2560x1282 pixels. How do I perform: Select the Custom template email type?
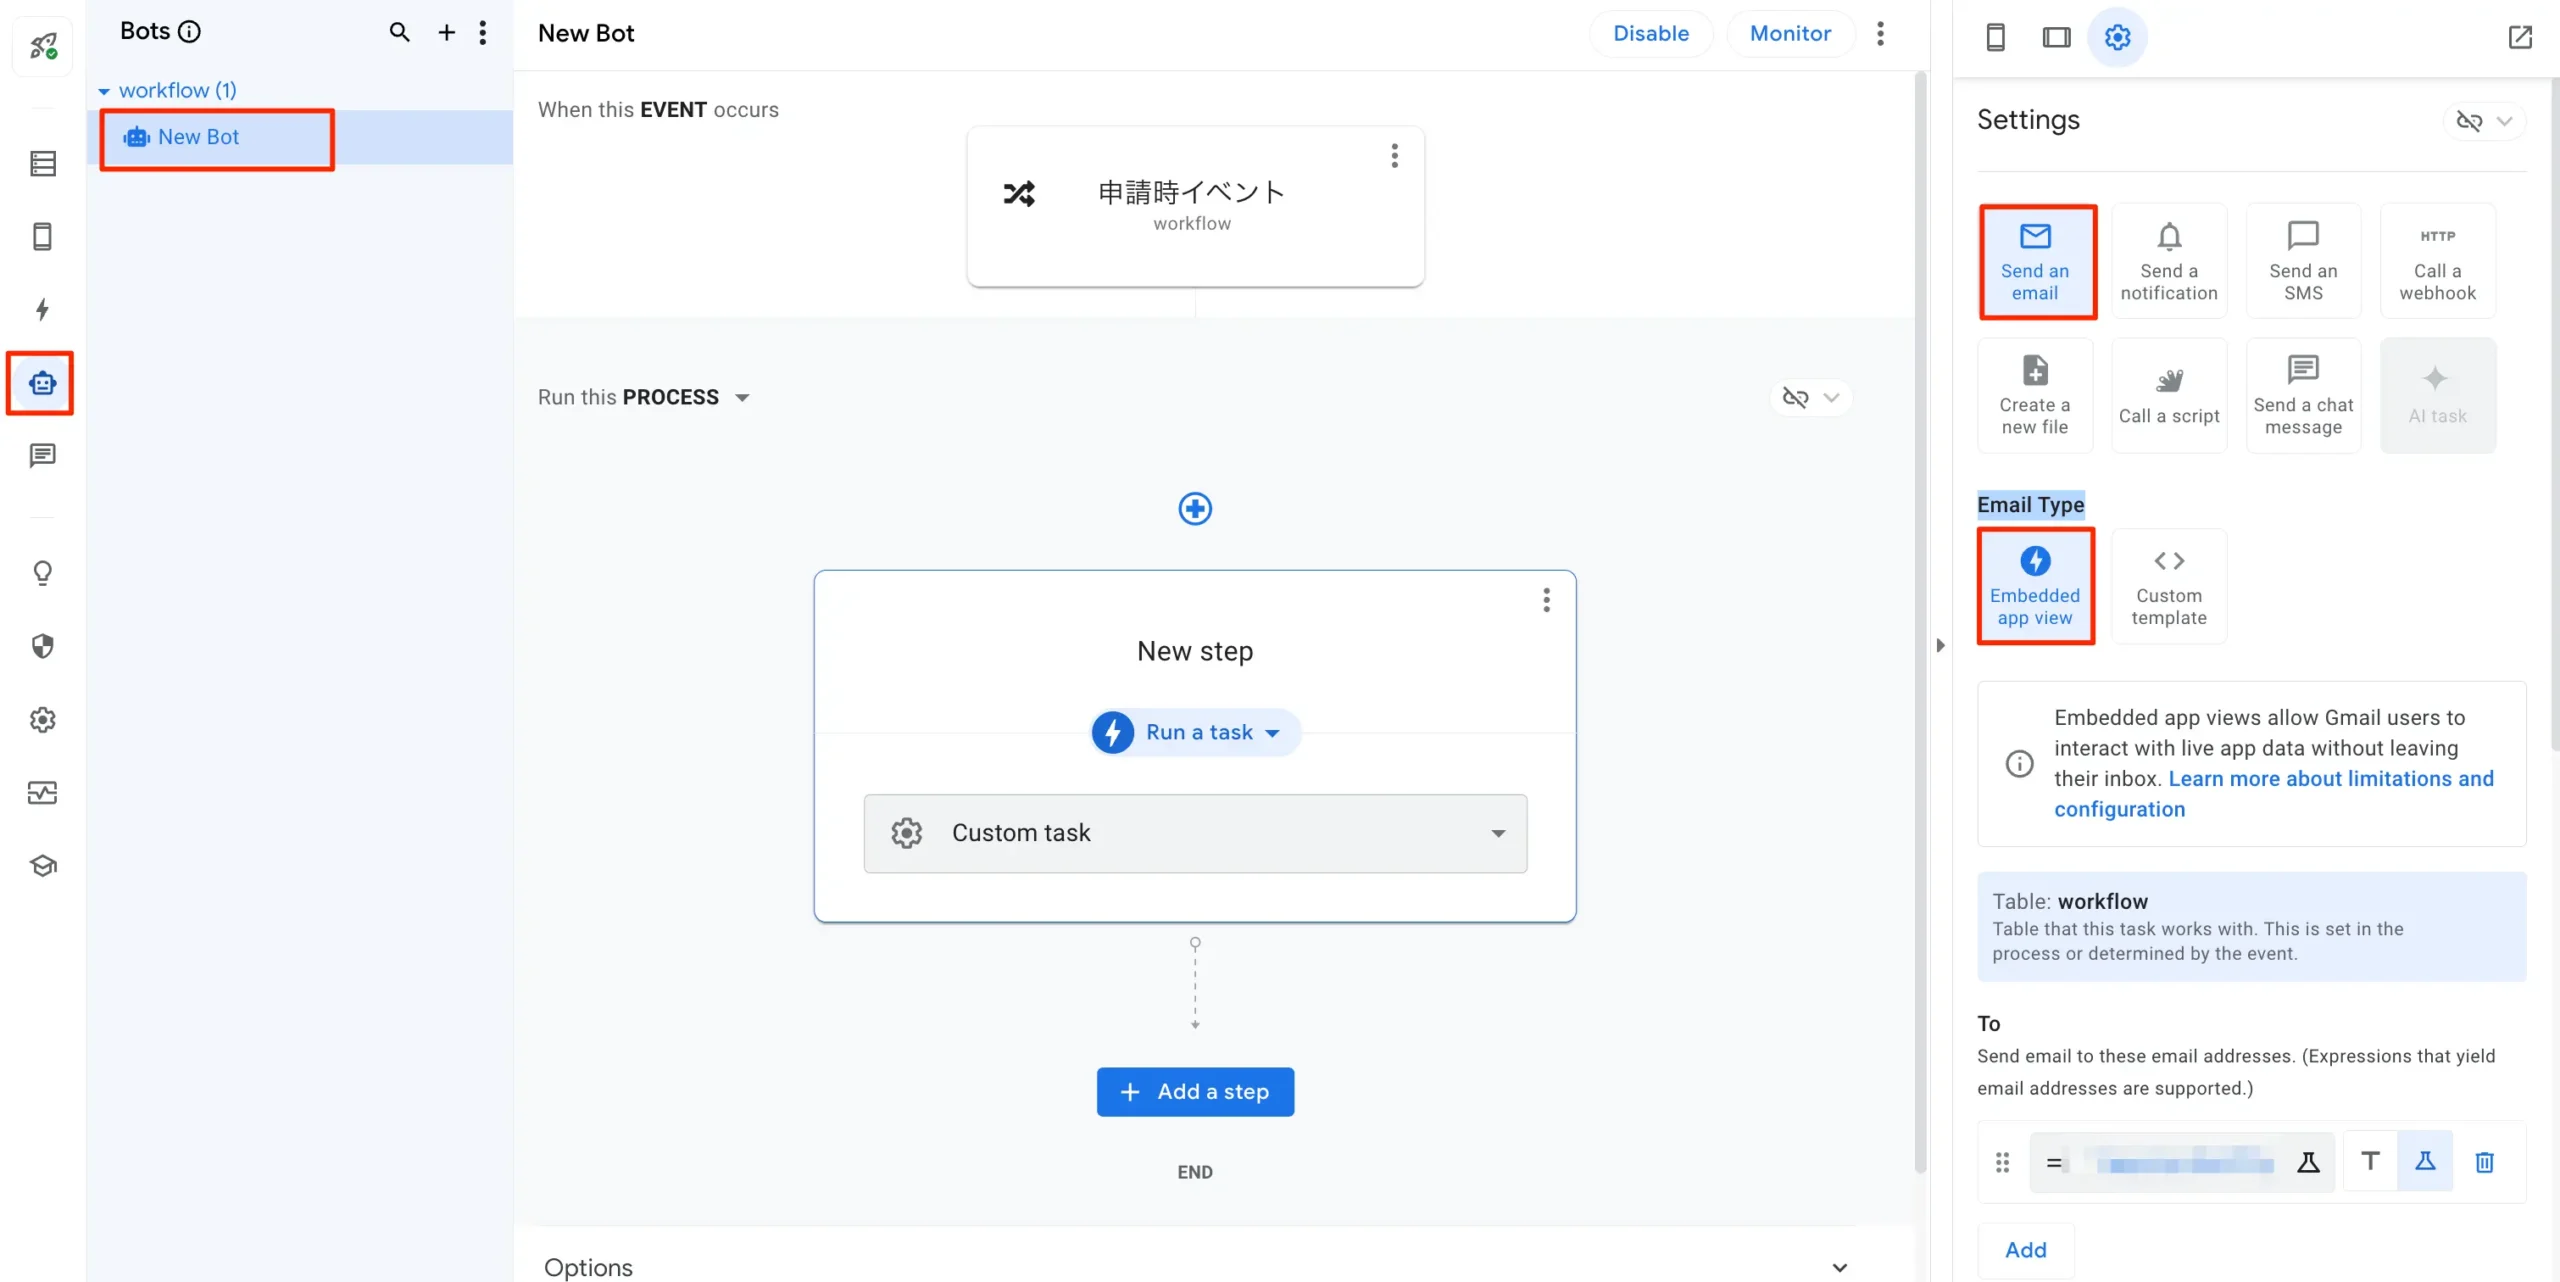tap(2168, 586)
